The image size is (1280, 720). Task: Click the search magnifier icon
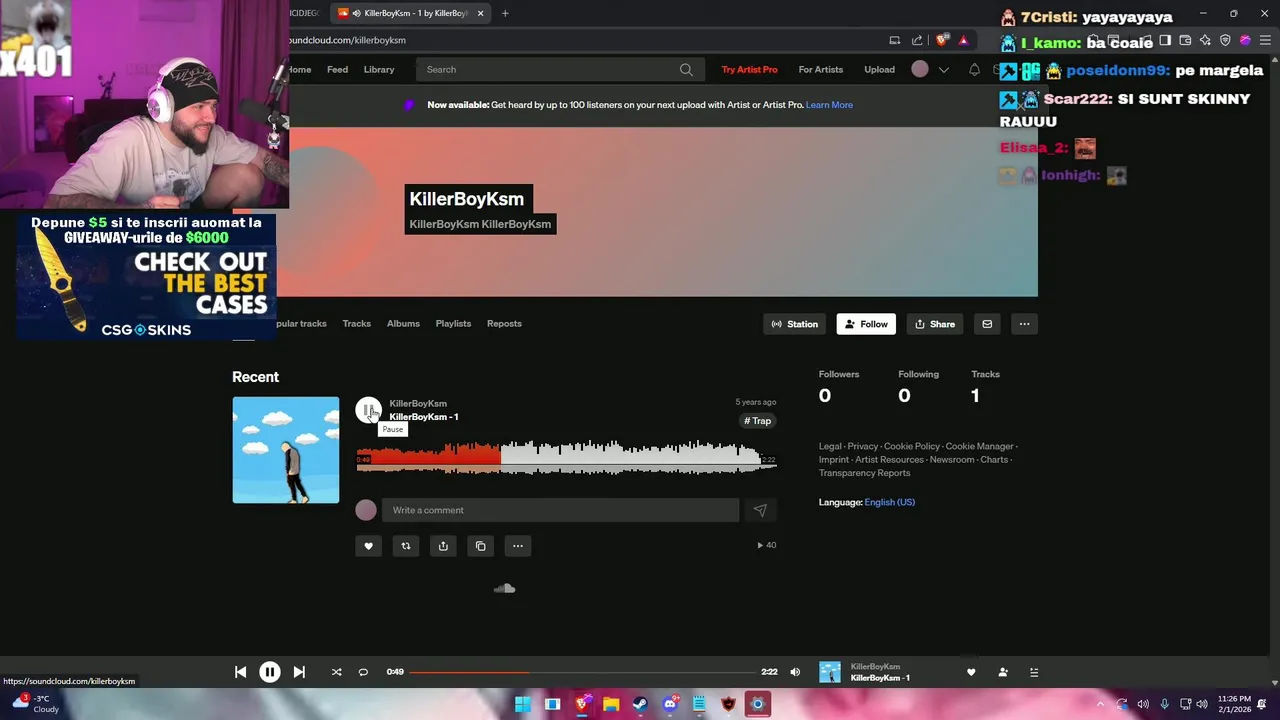686,69
